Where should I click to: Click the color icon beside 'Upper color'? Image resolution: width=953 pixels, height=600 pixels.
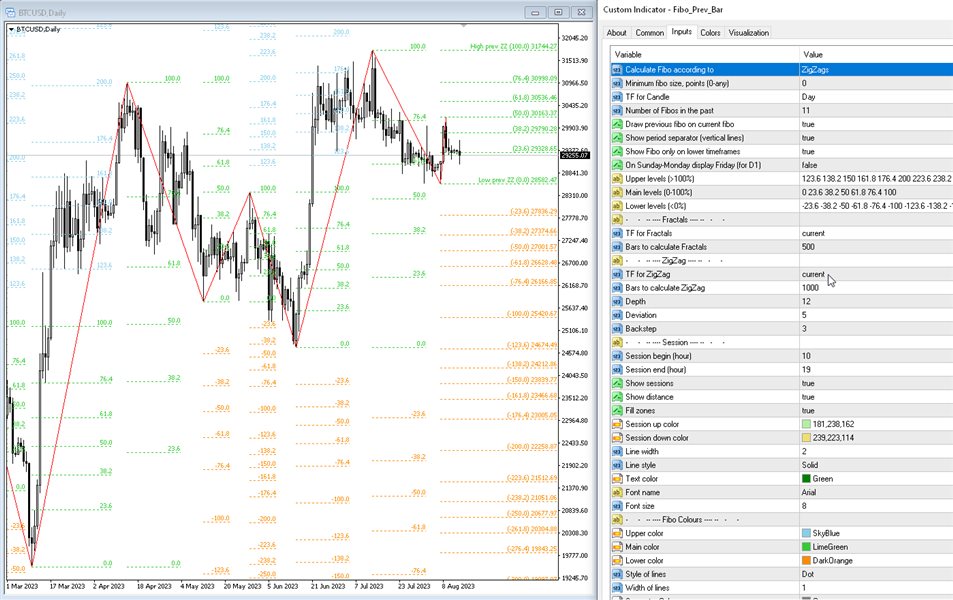click(x=618, y=533)
